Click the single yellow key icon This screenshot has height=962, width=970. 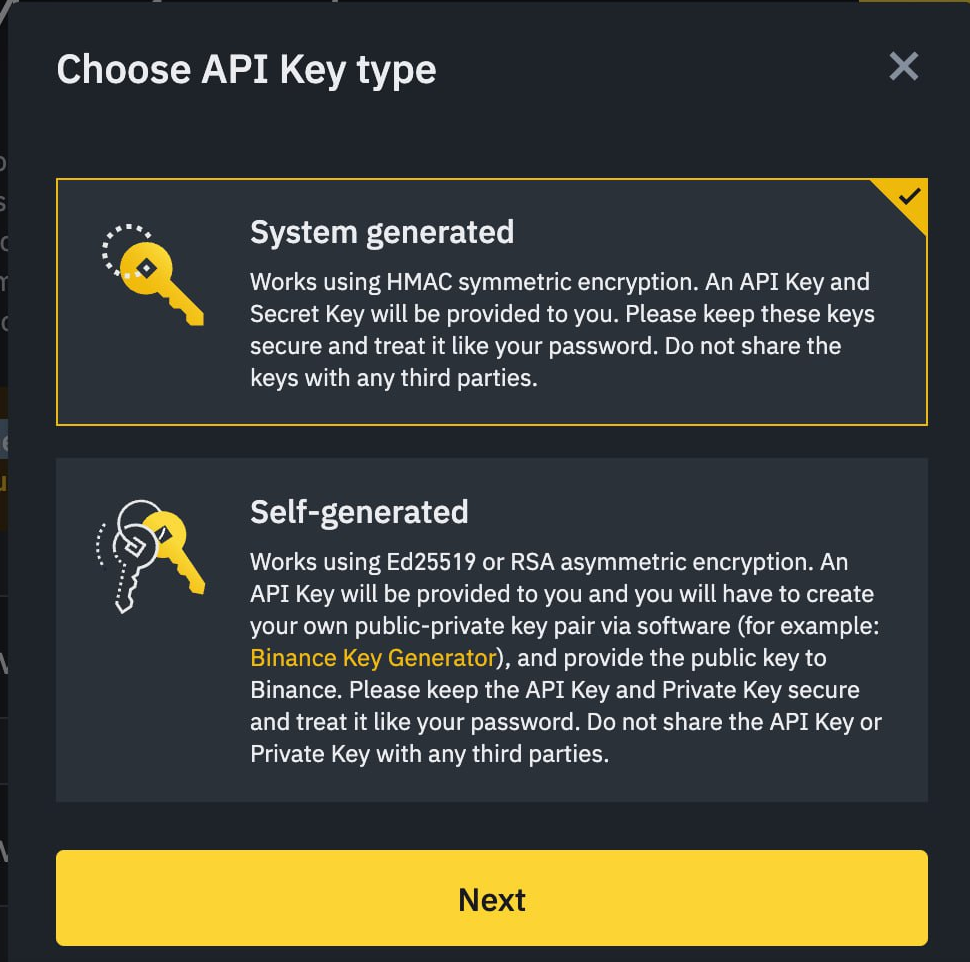click(153, 275)
